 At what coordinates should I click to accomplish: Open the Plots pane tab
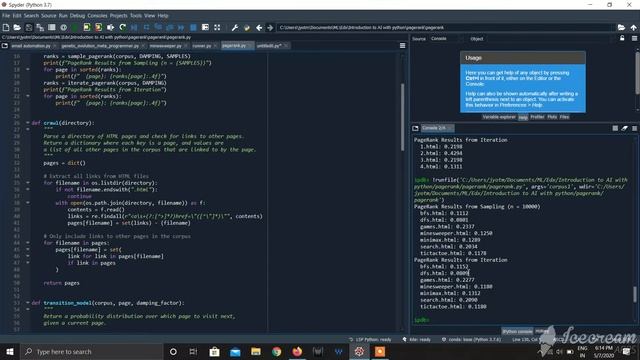[x=552, y=117]
